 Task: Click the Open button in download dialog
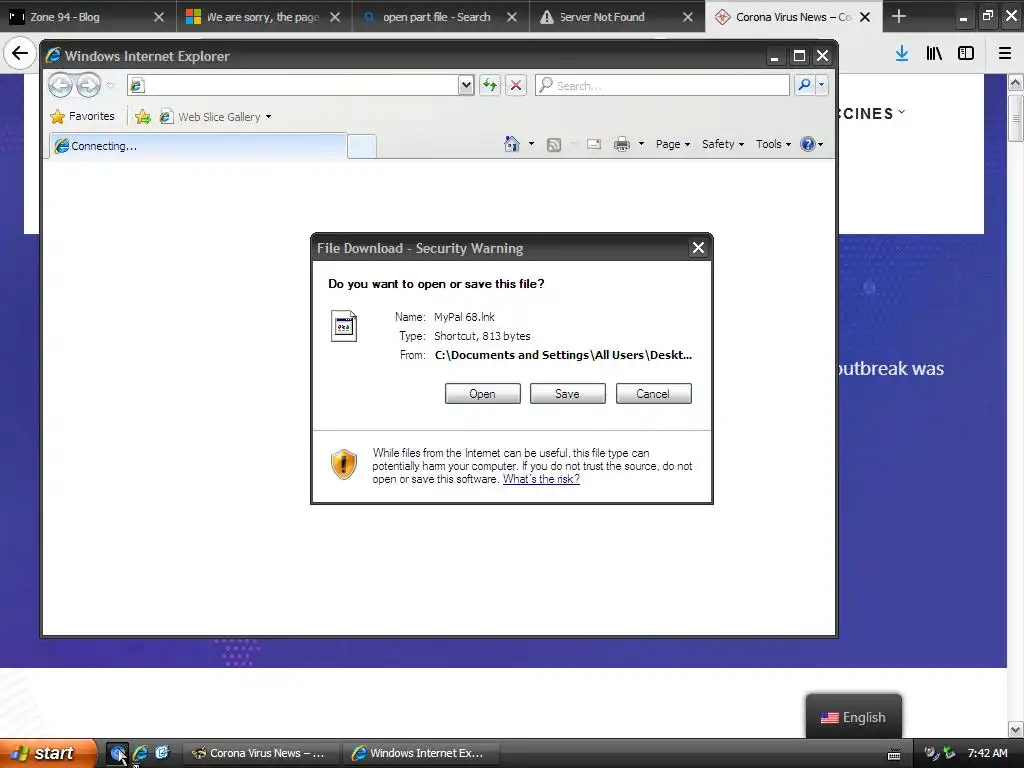[483, 394]
